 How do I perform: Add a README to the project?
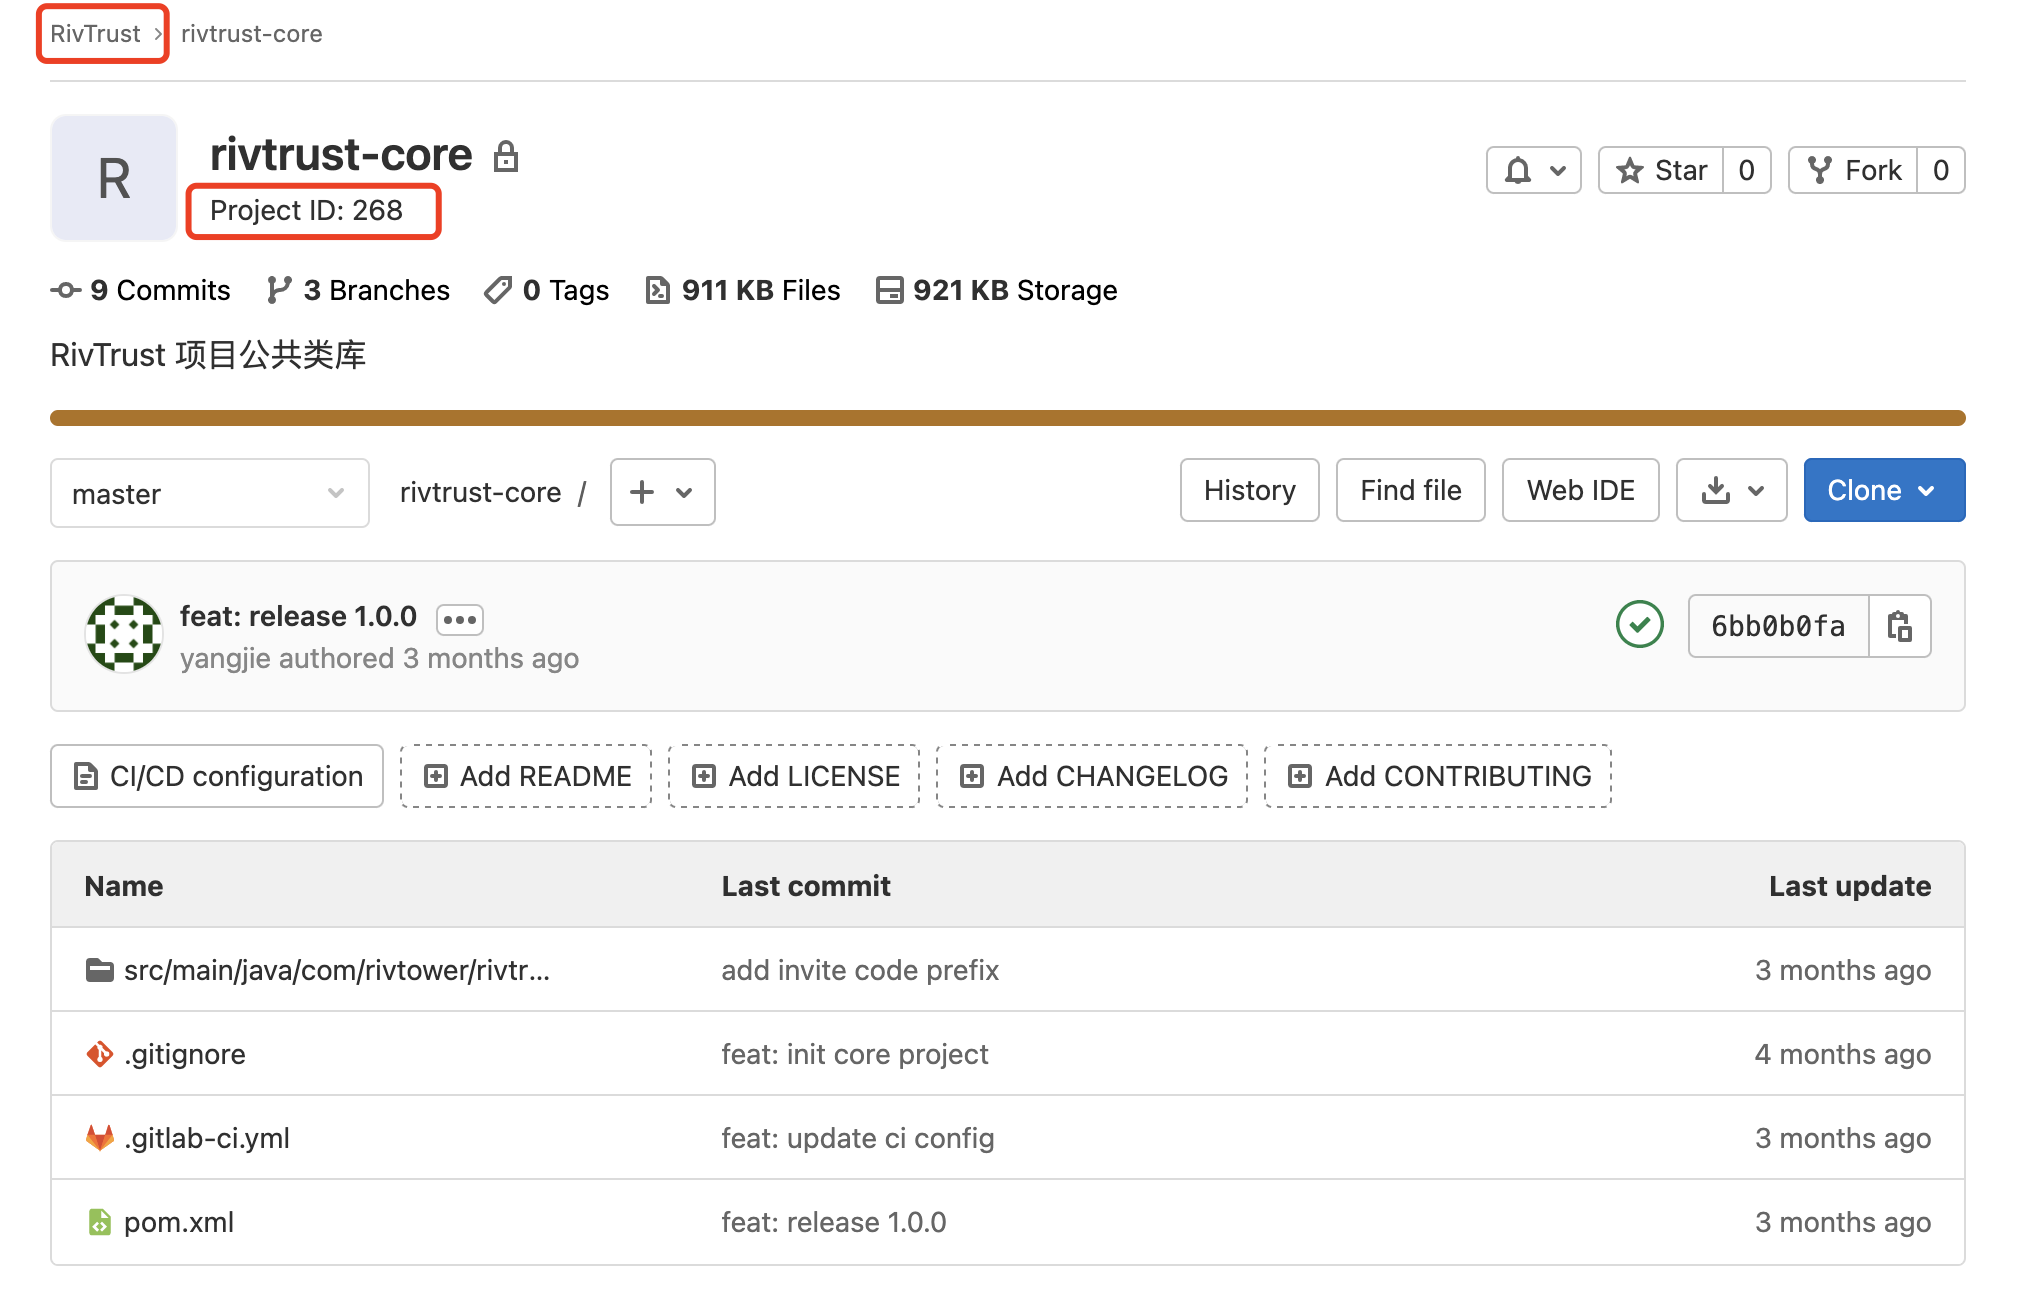pos(525,776)
